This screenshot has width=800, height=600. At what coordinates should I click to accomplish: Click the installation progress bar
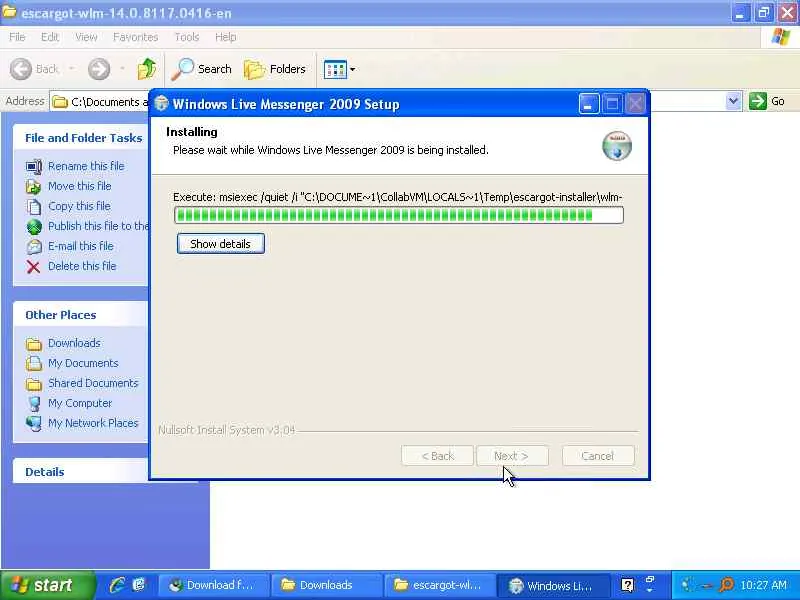coord(398,215)
